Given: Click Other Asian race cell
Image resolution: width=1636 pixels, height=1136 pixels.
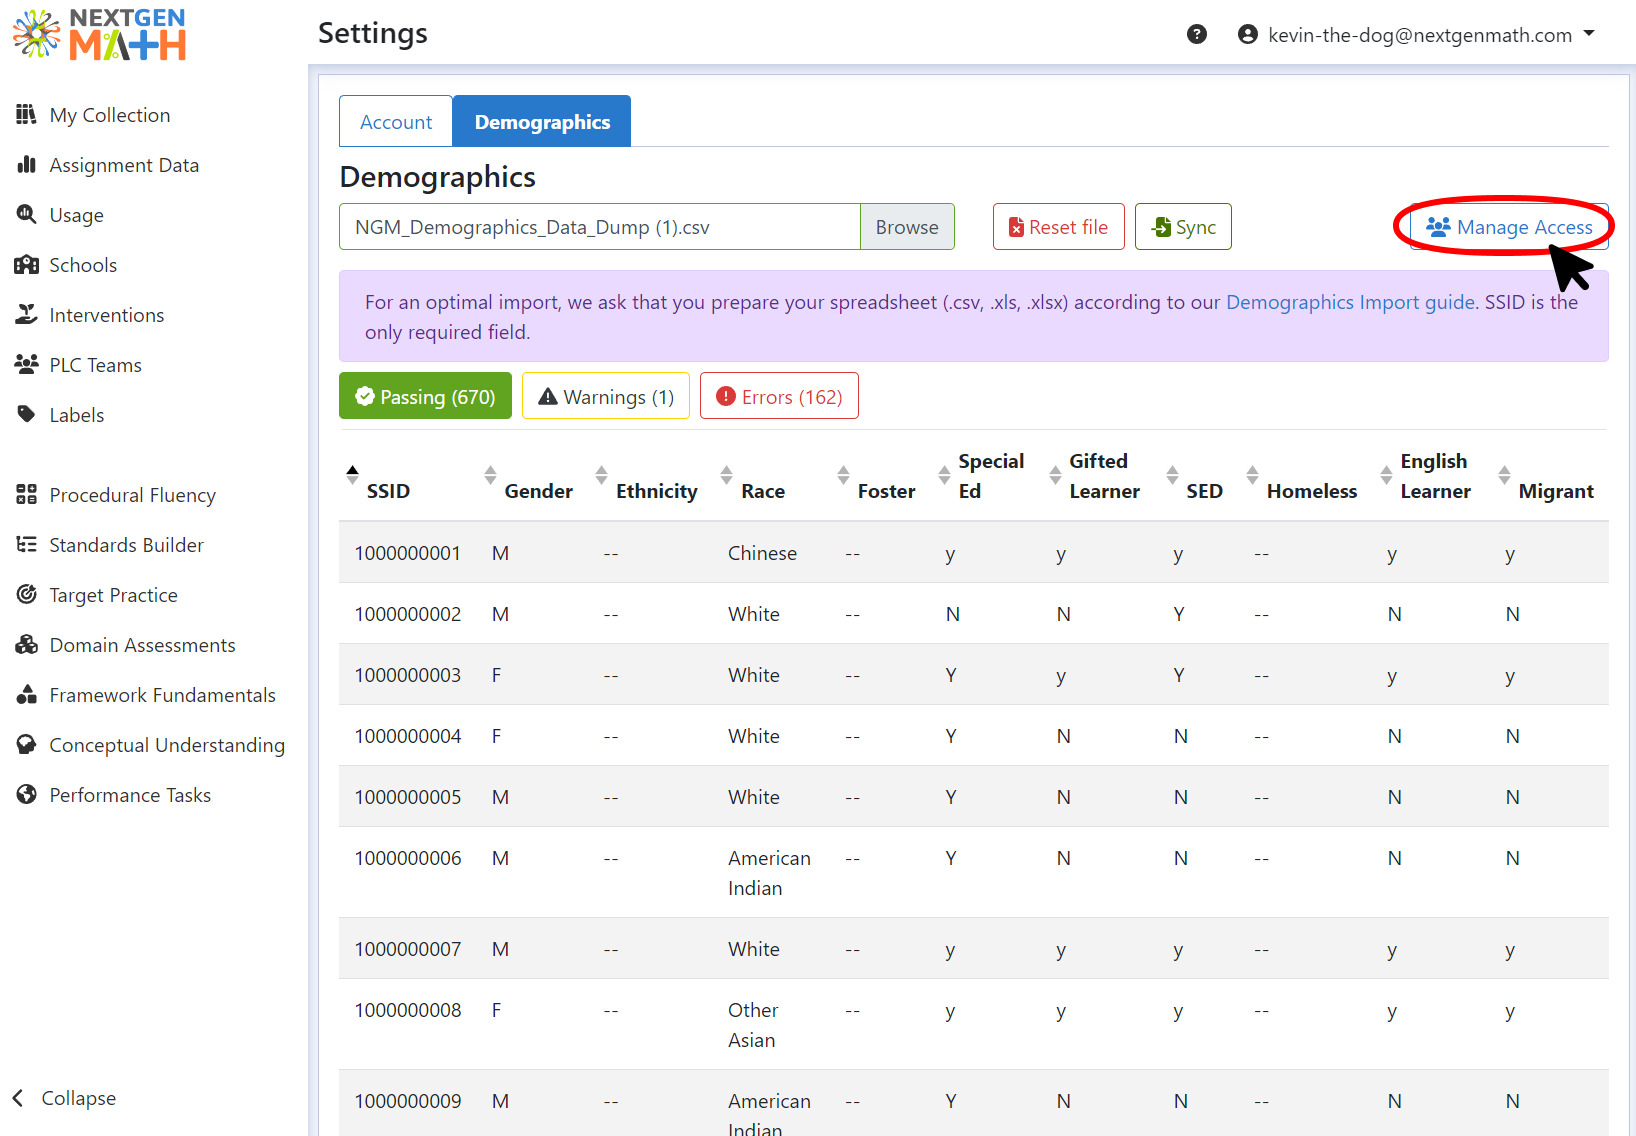Looking at the screenshot, I should point(753,1025).
